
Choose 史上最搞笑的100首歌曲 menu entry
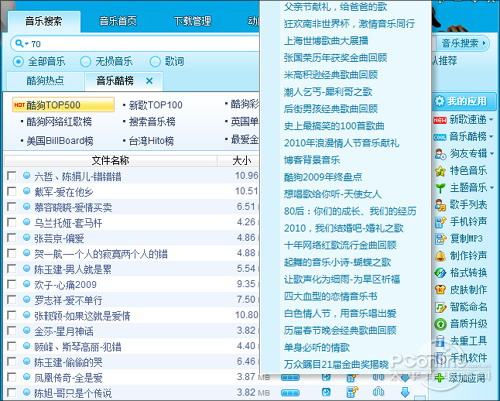point(334,126)
